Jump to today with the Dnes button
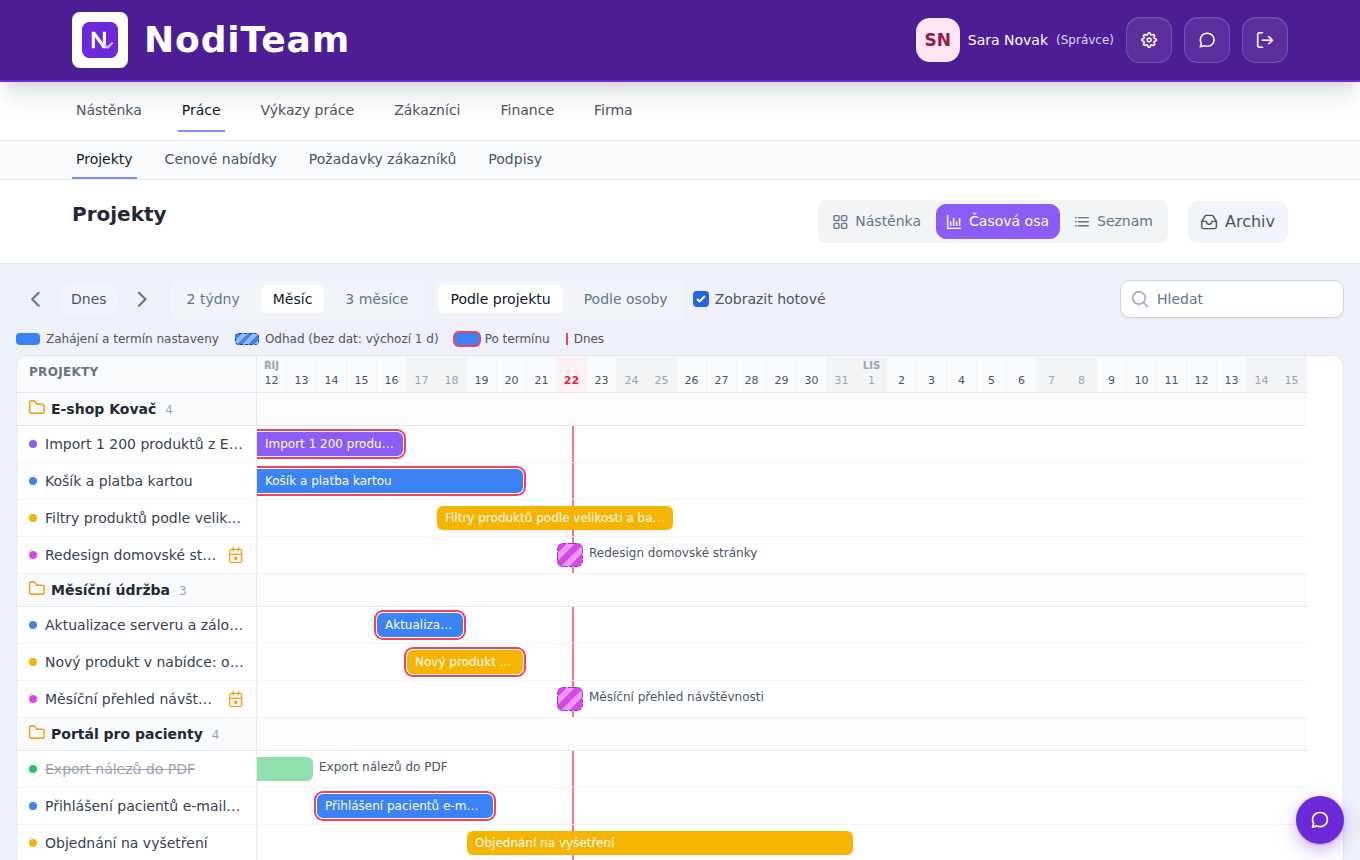This screenshot has width=1360, height=860. click(89, 299)
